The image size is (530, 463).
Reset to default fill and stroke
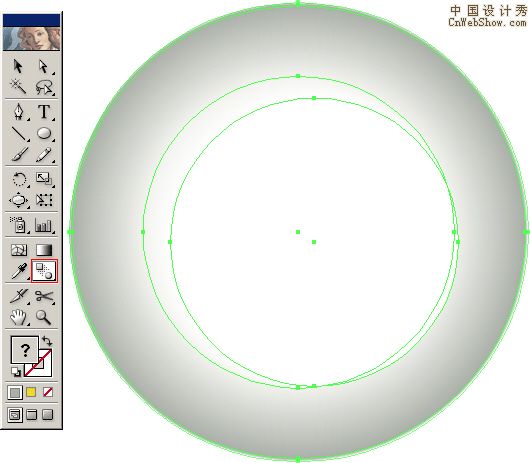pos(16,371)
